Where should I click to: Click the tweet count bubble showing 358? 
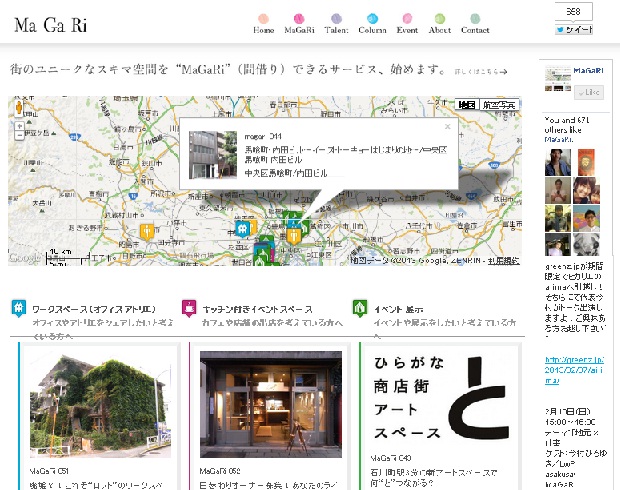point(573,12)
